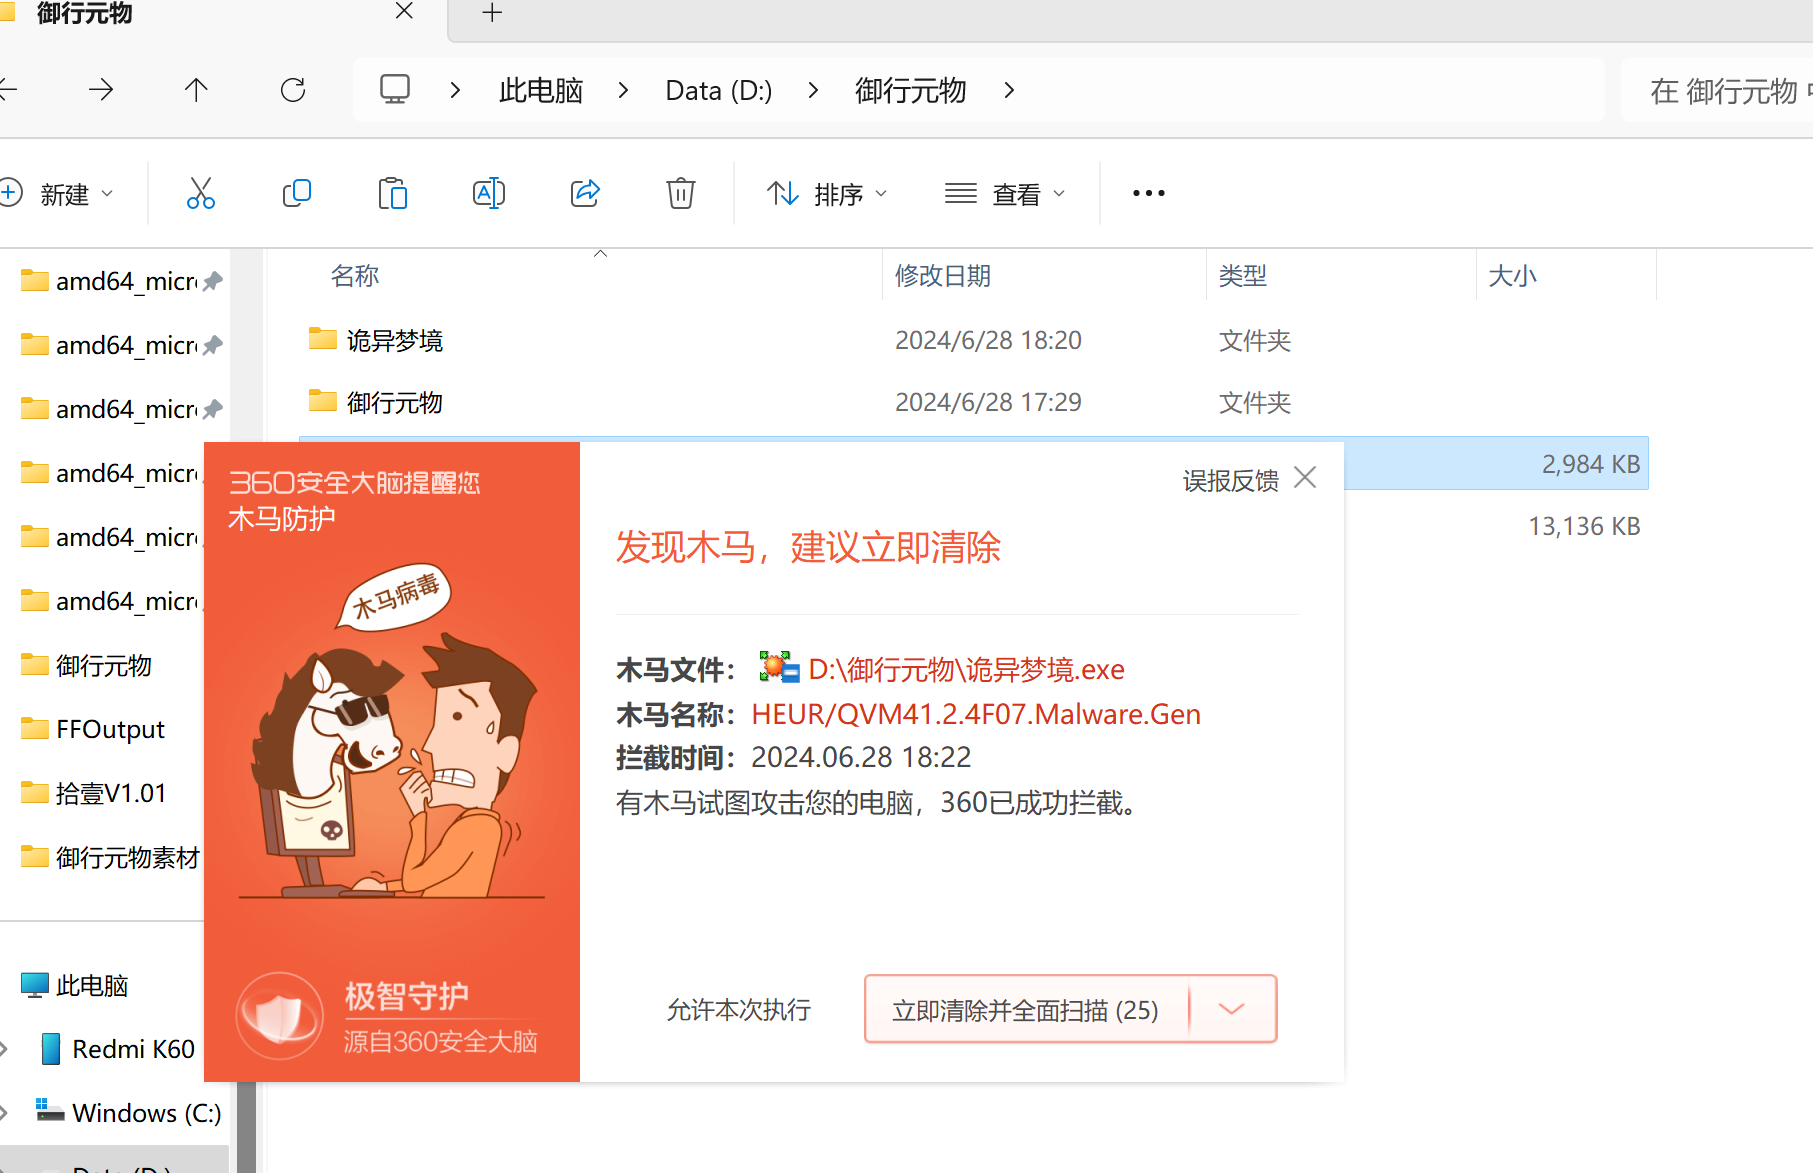Click the 御行元物素材 folder icon in the sidebar
Viewport: 1813px width, 1173px height.
click(35, 856)
